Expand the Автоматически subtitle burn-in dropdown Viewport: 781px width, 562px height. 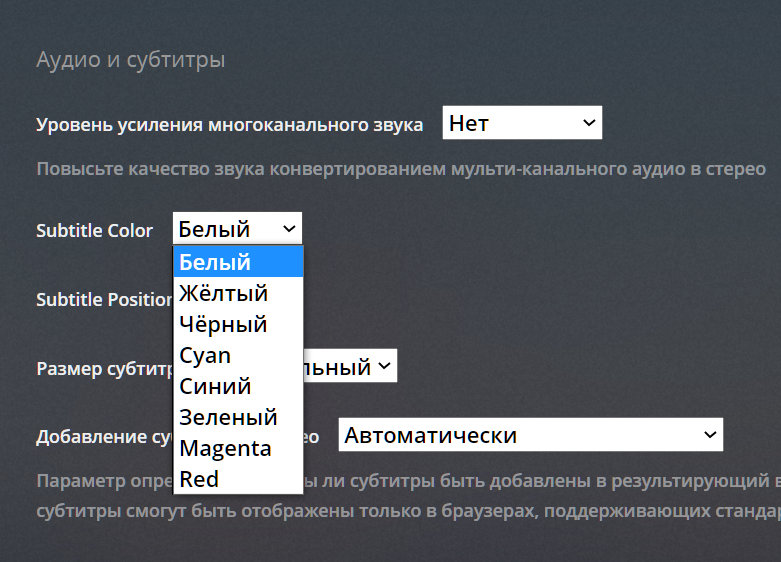[x=530, y=435]
